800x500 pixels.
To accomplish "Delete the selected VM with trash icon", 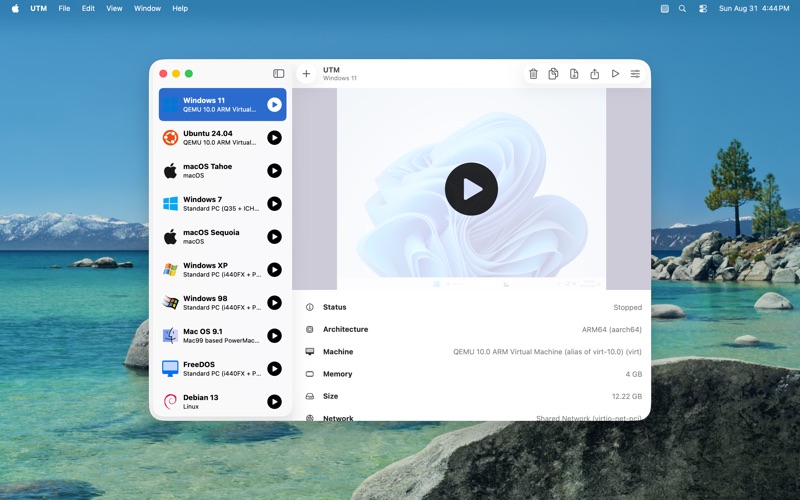I will (533, 74).
